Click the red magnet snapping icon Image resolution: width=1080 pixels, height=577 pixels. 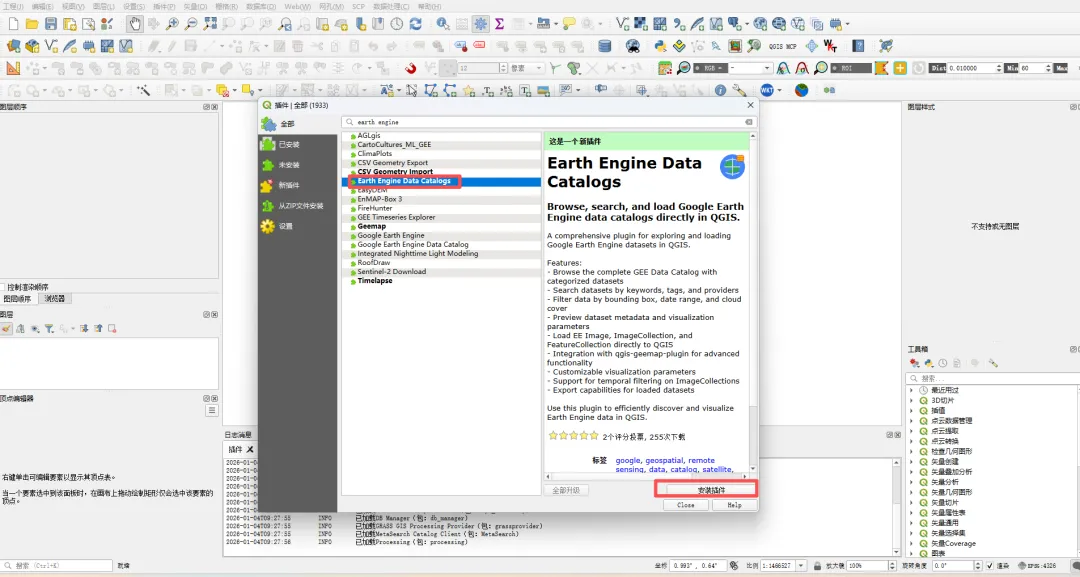411,68
